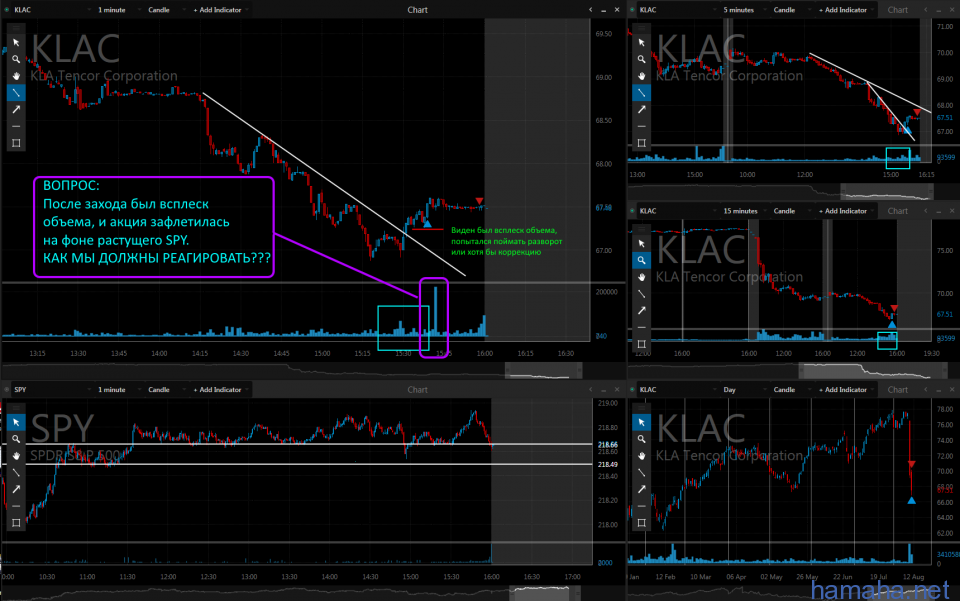Click Add Indicator in SPY chart

point(218,390)
